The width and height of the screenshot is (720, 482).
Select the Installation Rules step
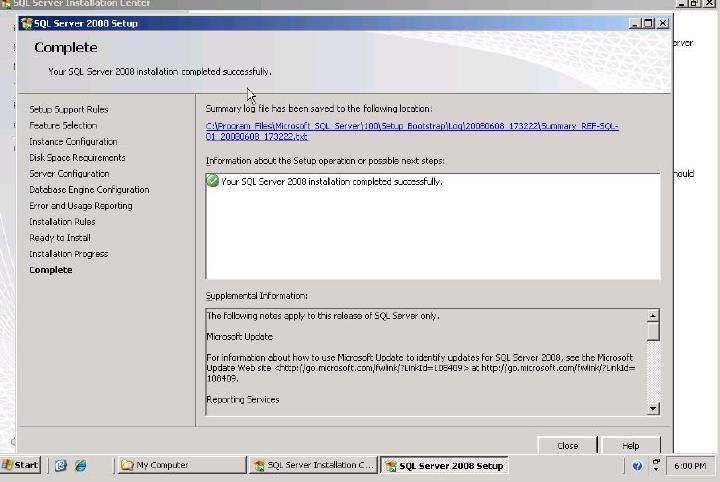pyautogui.click(x=62, y=222)
